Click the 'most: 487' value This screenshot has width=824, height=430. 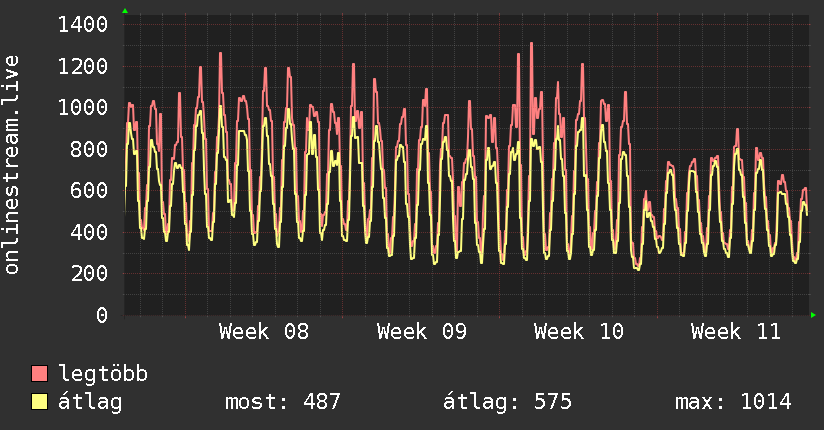click(x=283, y=402)
